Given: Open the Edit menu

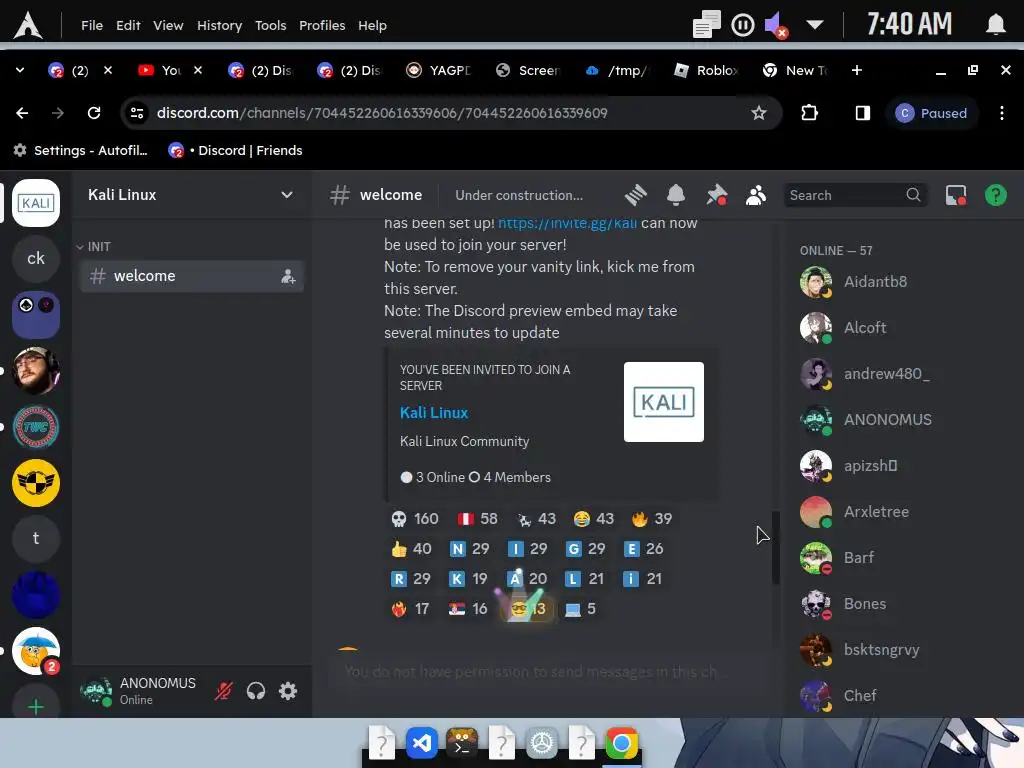Looking at the screenshot, I should click(x=128, y=25).
